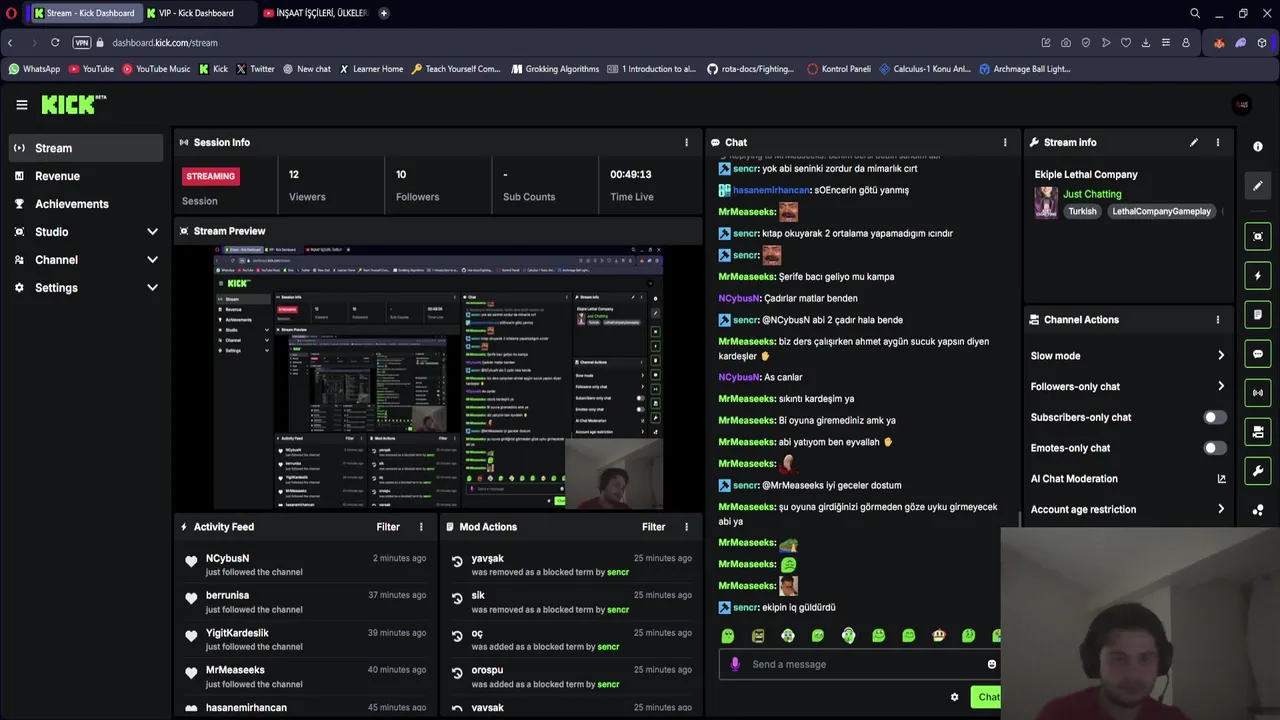Screen dimensions: 1280x720
Task: Open the Chat panel options menu
Action: [x=1005, y=142]
